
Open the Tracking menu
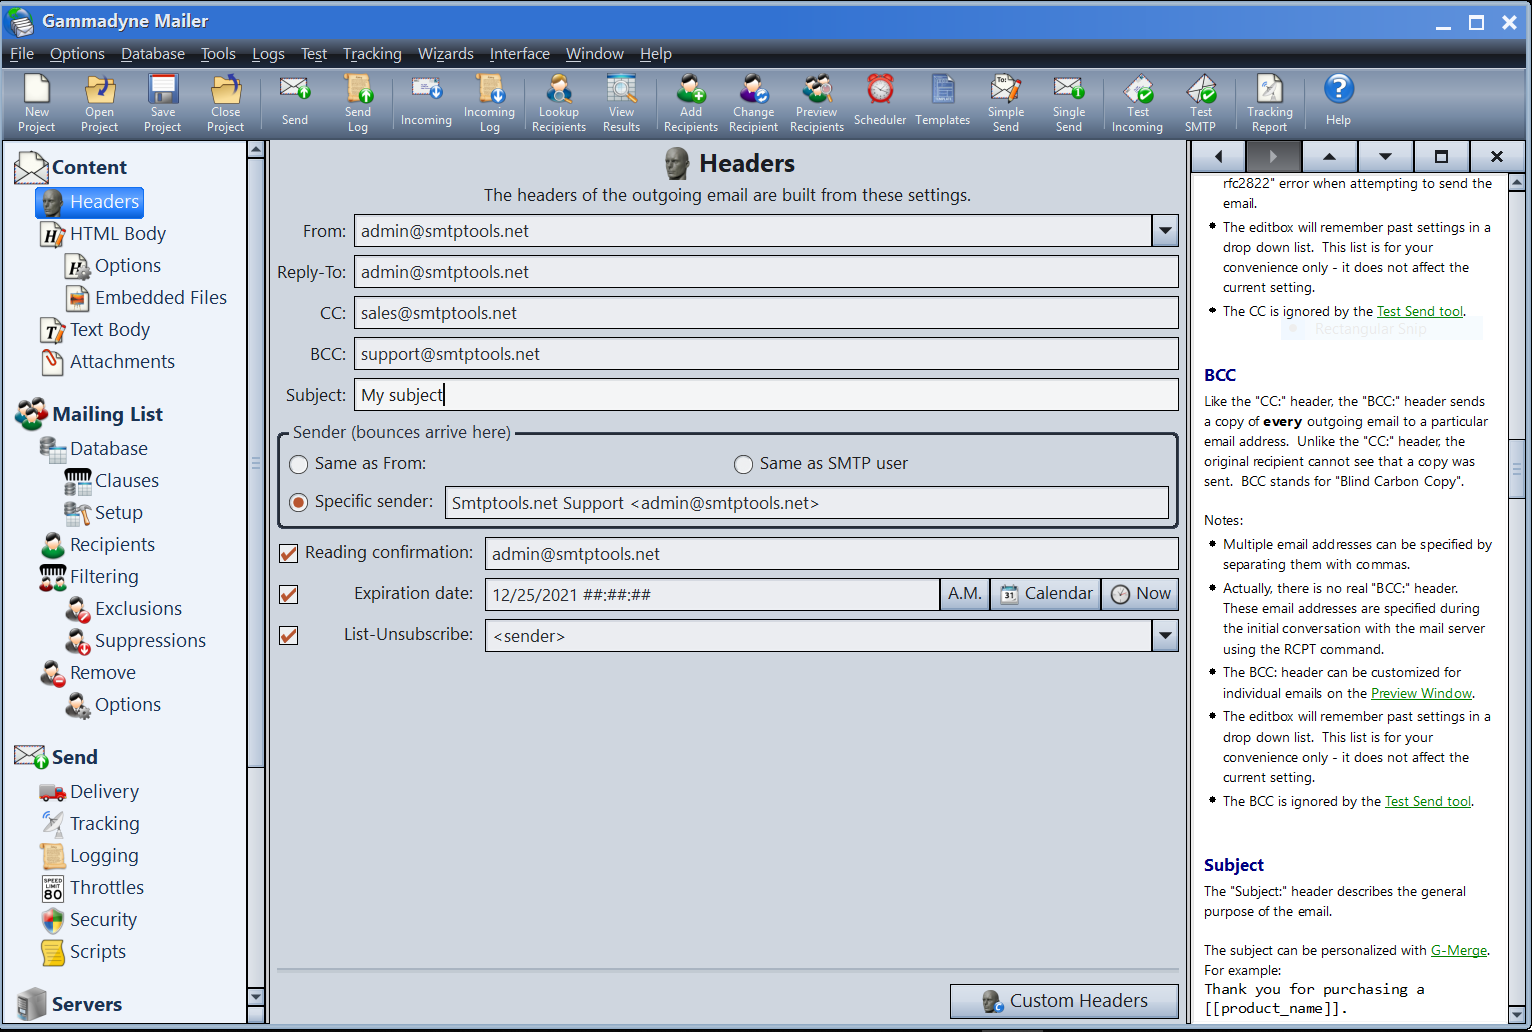pos(372,54)
